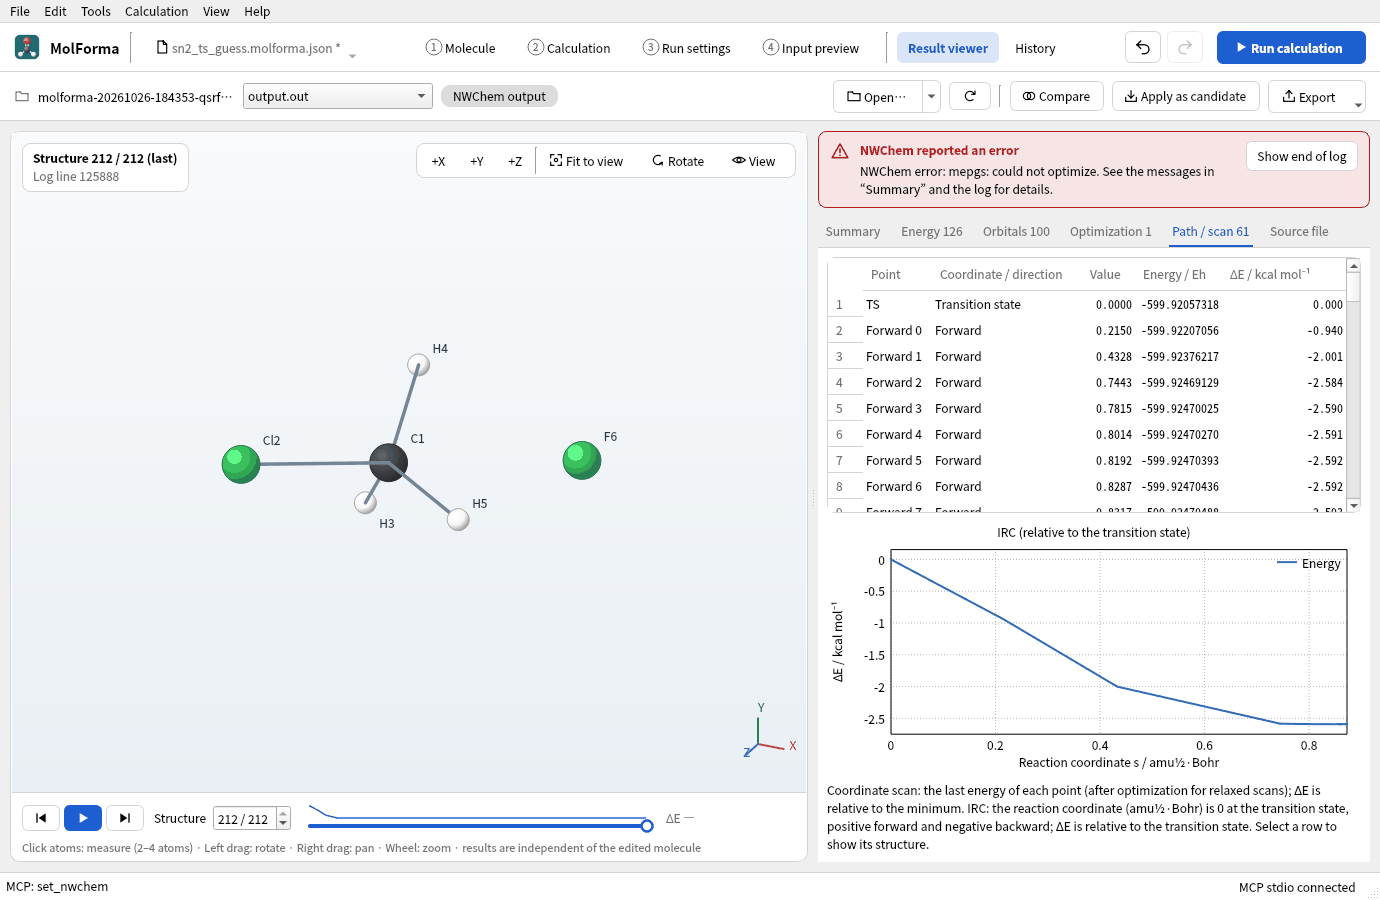Click the undo arrow button
1380x900 pixels.
pos(1143,47)
